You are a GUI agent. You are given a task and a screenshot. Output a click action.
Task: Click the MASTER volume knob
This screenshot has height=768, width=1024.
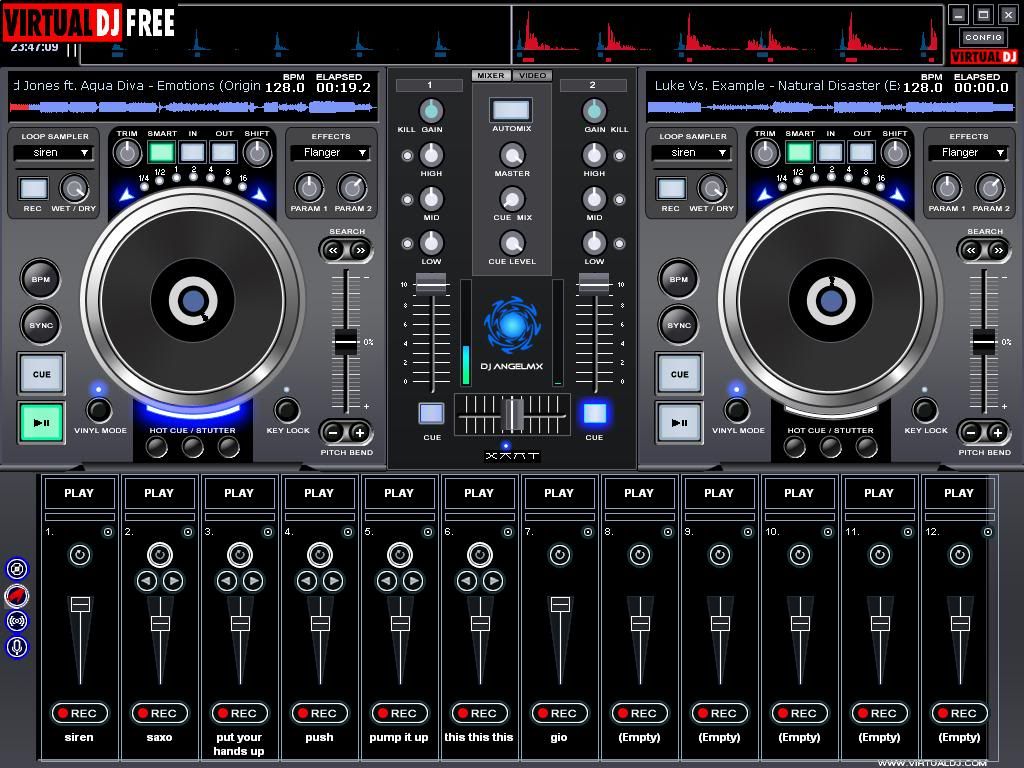pos(512,155)
